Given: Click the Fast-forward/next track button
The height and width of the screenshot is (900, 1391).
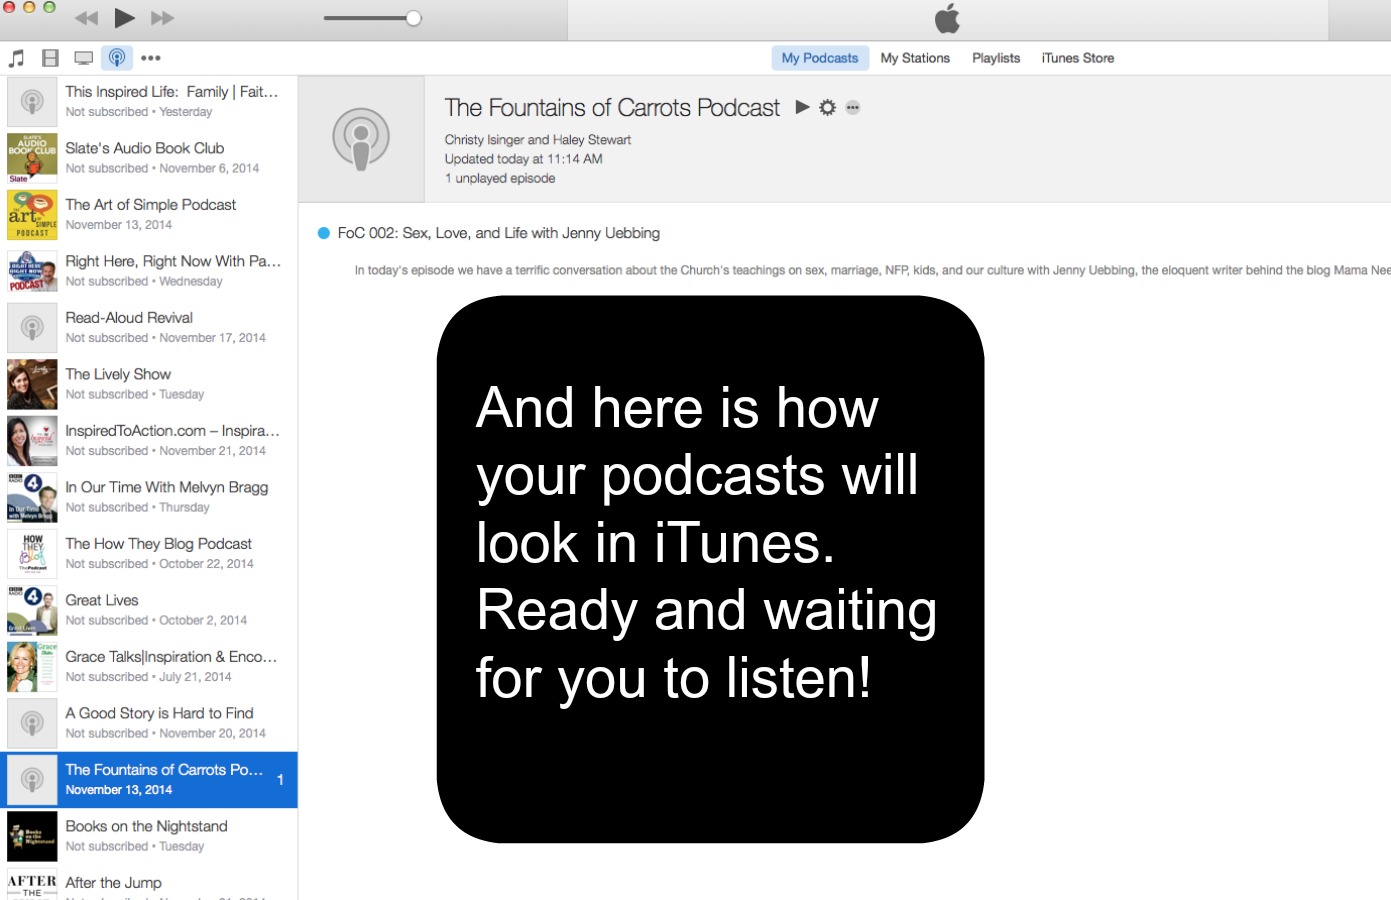Looking at the screenshot, I should point(162,18).
